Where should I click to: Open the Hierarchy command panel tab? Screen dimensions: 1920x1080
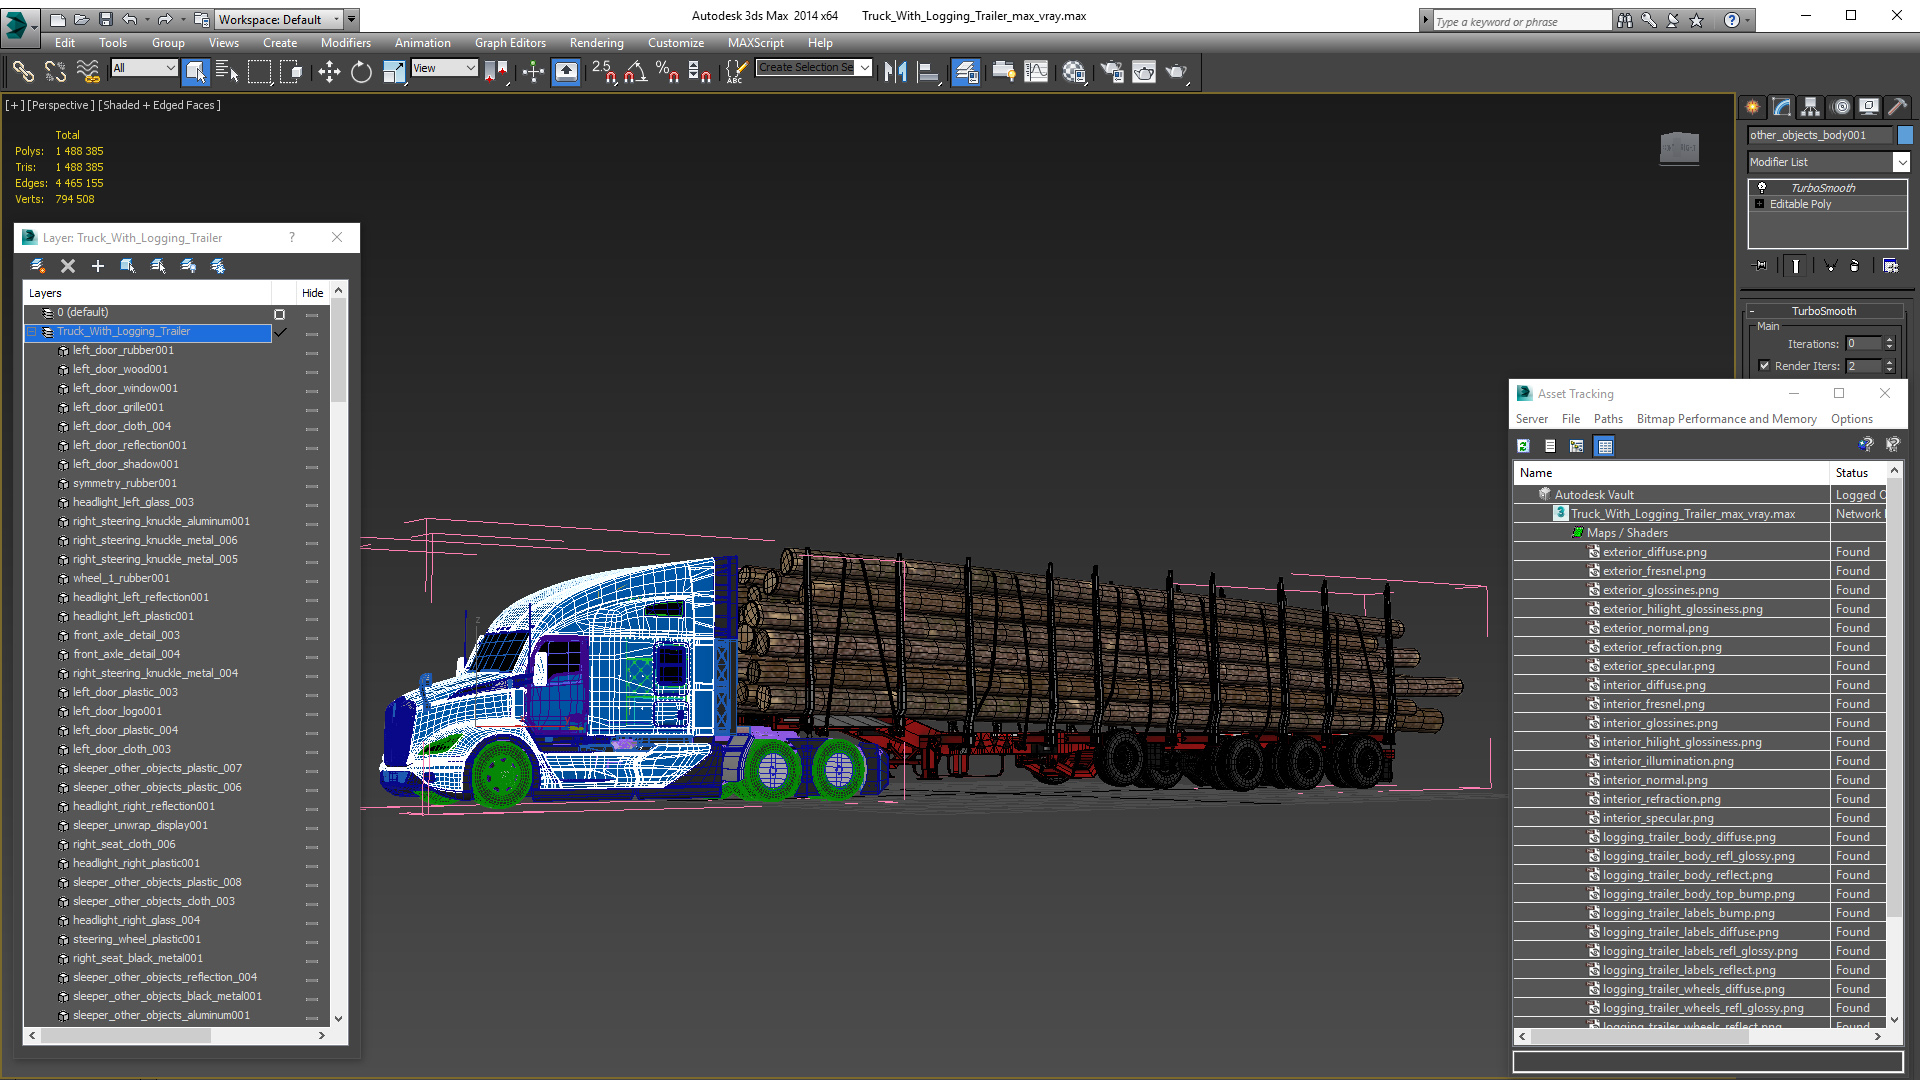click(1810, 107)
